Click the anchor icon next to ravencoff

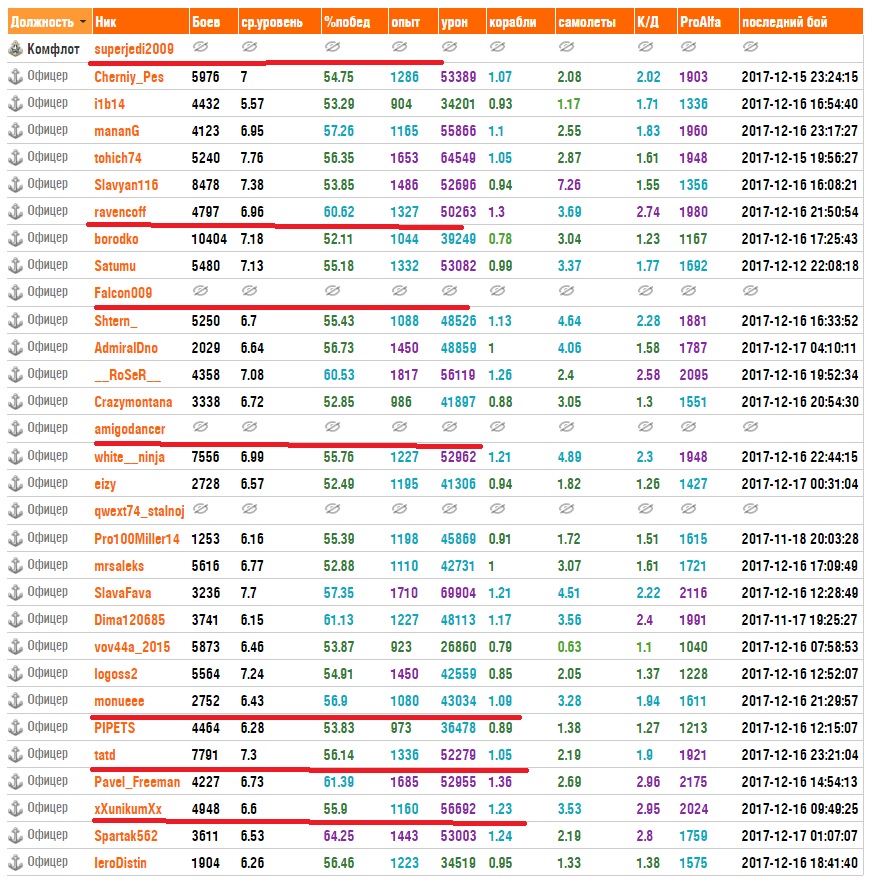click(15, 211)
